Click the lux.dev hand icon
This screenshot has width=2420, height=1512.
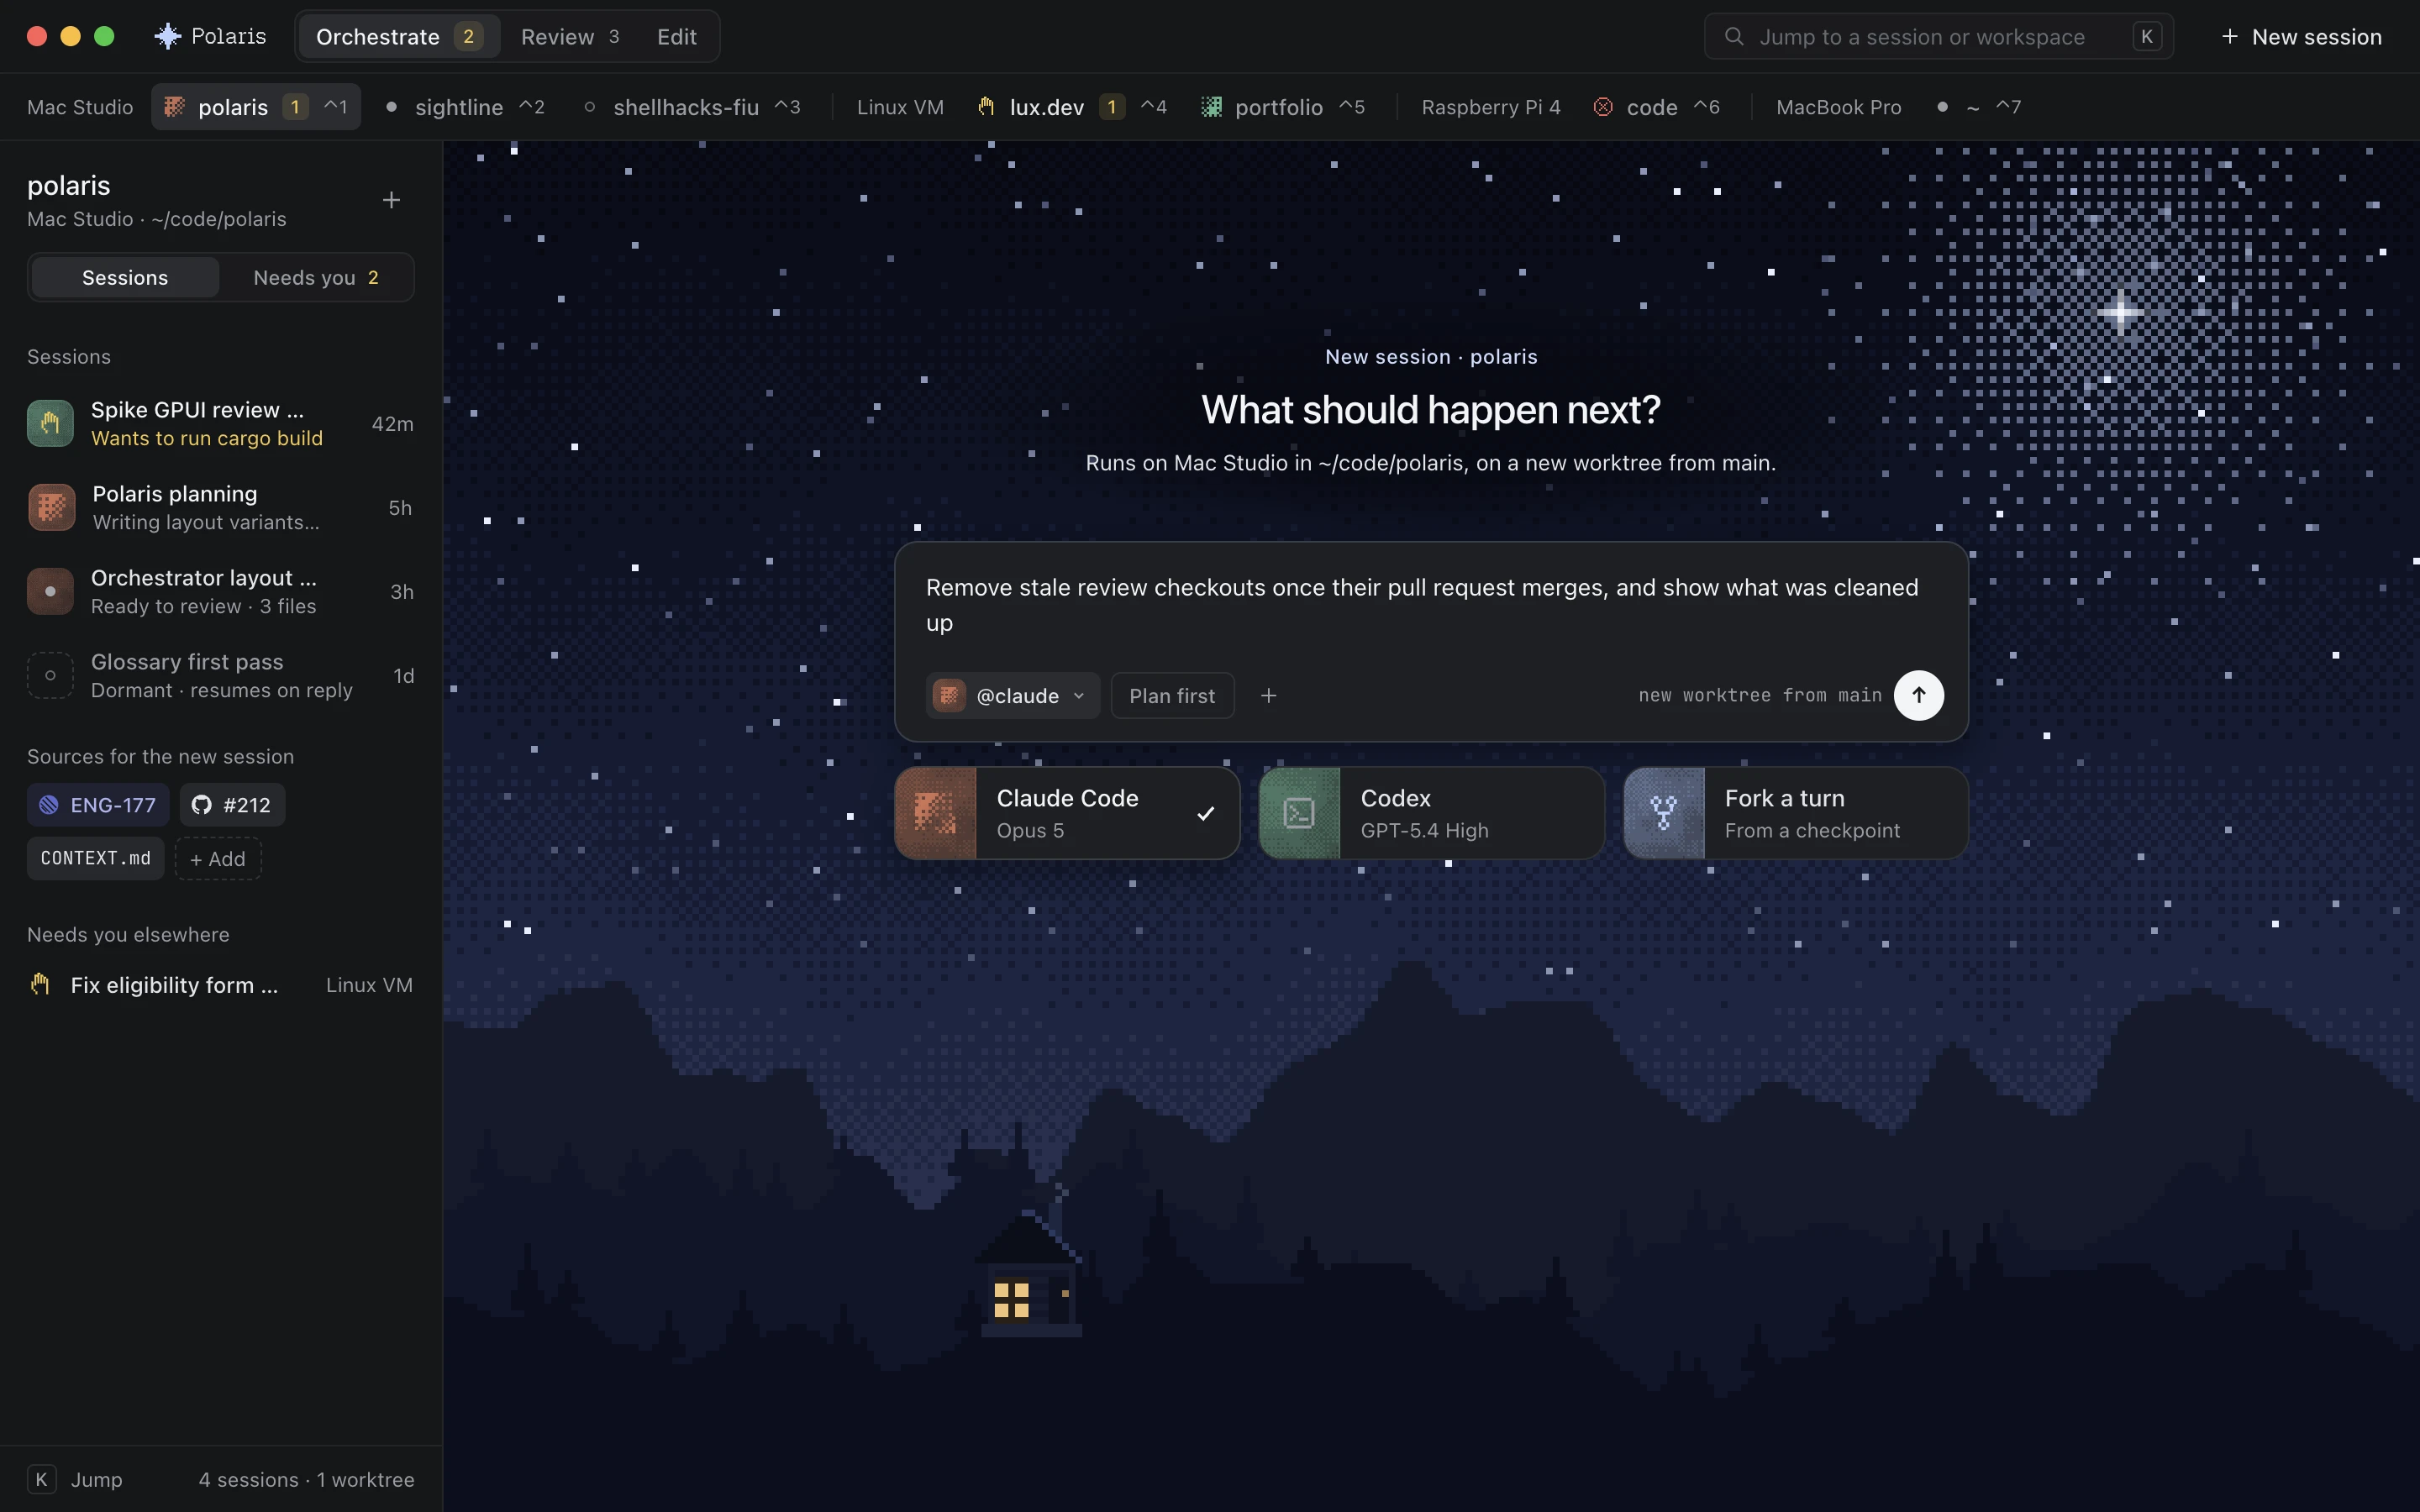pyautogui.click(x=986, y=107)
